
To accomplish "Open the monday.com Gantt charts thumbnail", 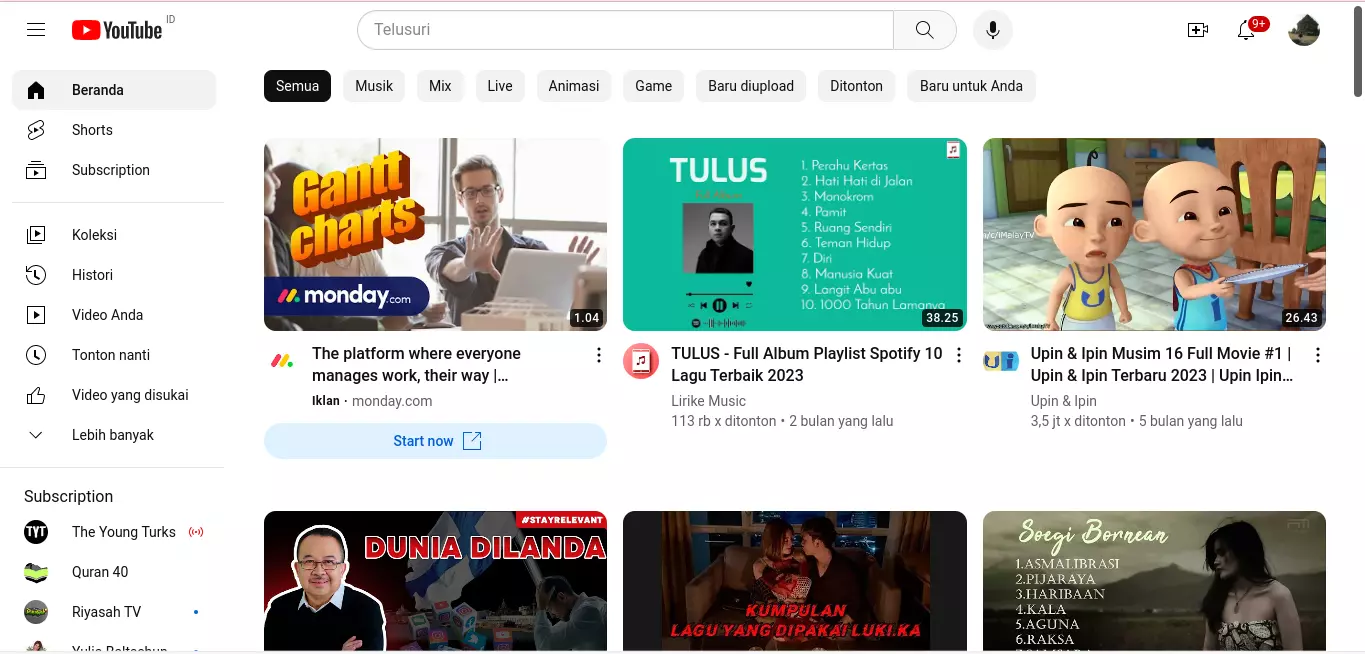I will 435,234.
